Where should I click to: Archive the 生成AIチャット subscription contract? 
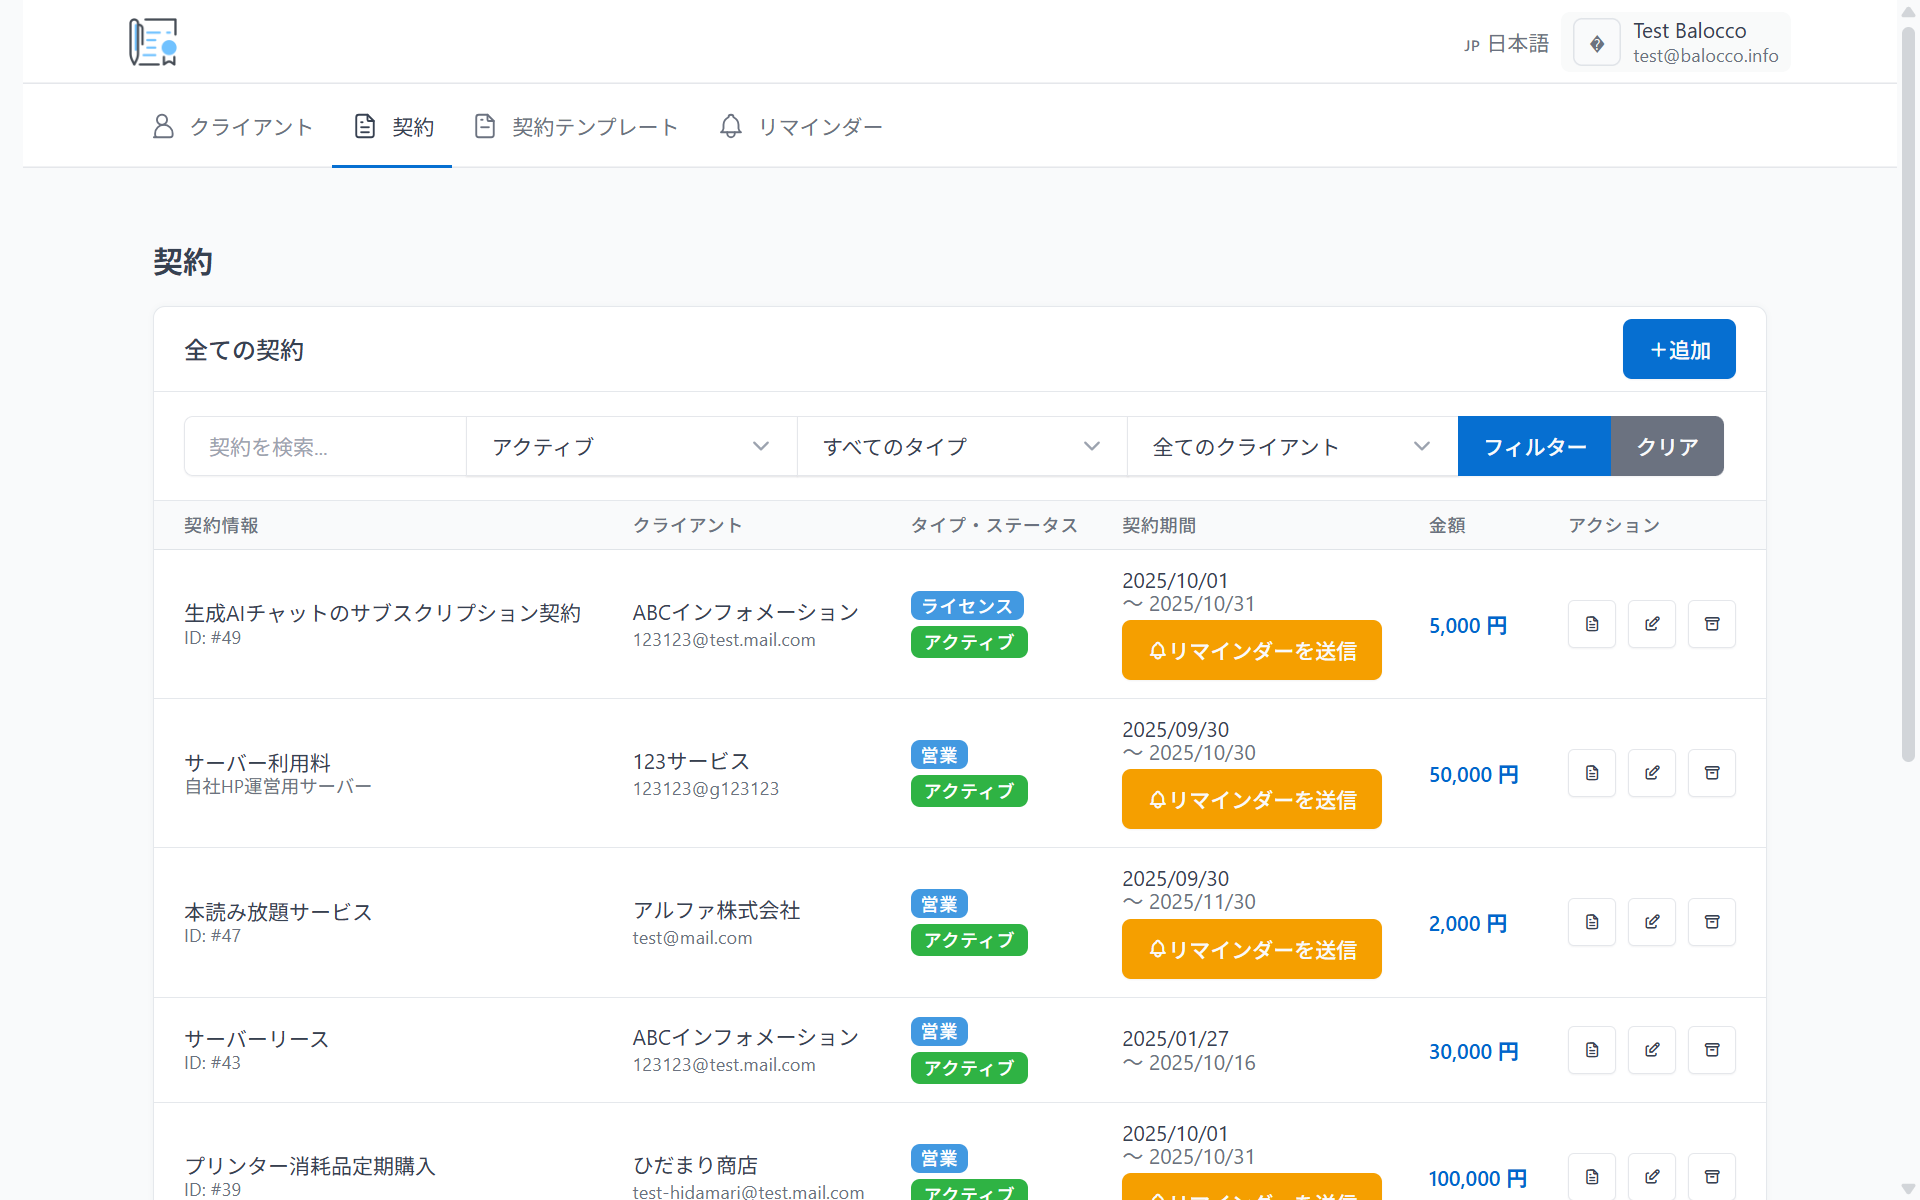tap(1711, 624)
